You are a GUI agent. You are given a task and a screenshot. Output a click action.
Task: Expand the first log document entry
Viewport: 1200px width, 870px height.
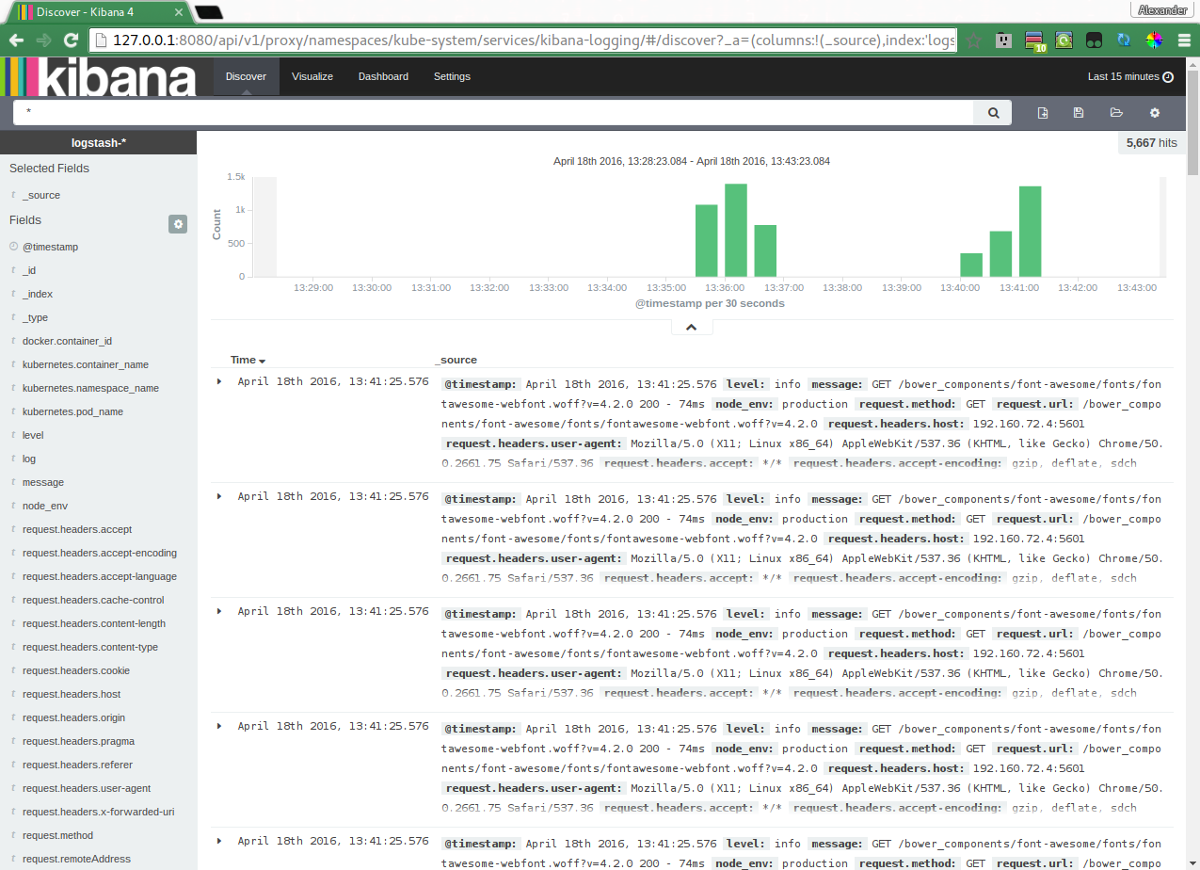[221, 381]
